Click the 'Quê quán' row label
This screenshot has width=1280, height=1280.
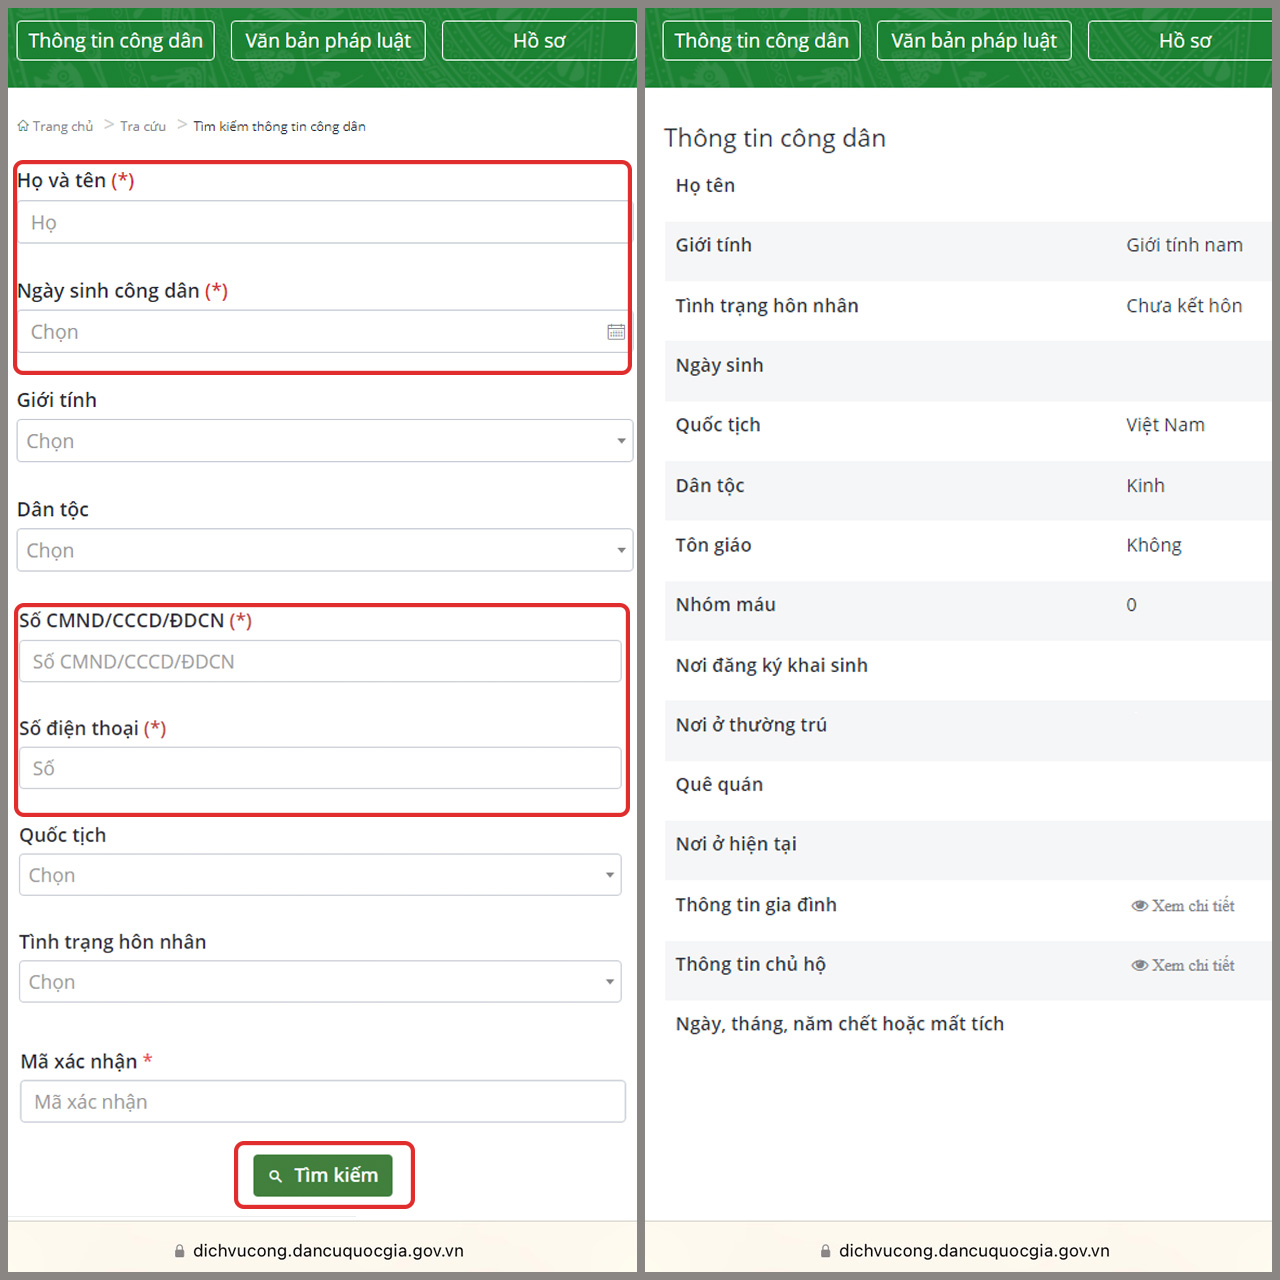pos(719,785)
